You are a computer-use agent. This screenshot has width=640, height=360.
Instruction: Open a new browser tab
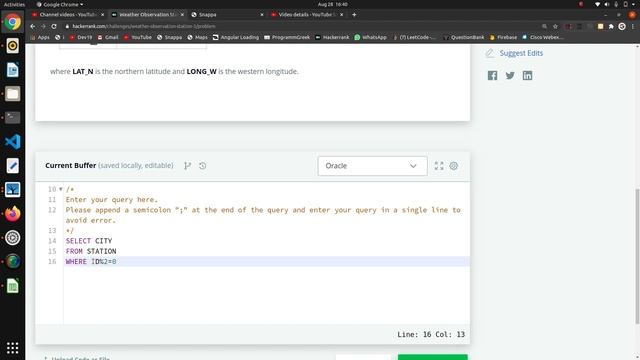click(x=354, y=15)
